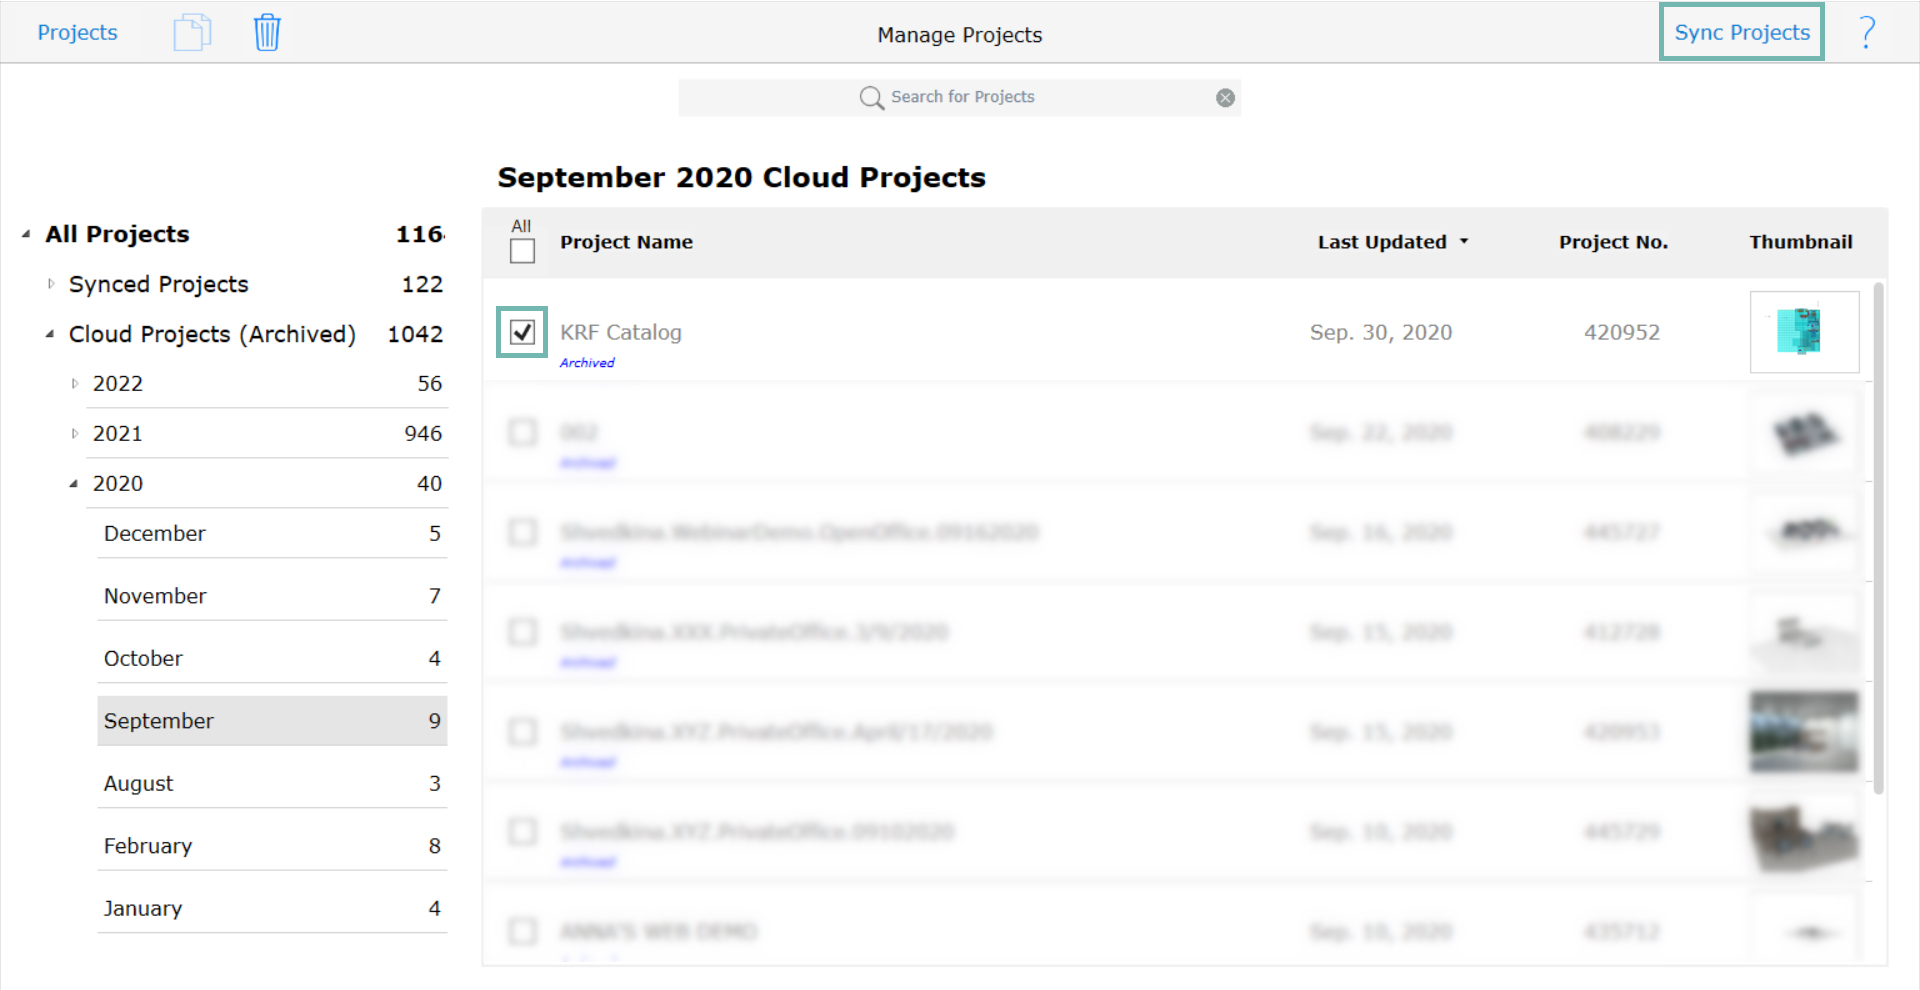Expand the Synced Projects tree node
Viewport: 1920px width, 990px height.
point(51,284)
